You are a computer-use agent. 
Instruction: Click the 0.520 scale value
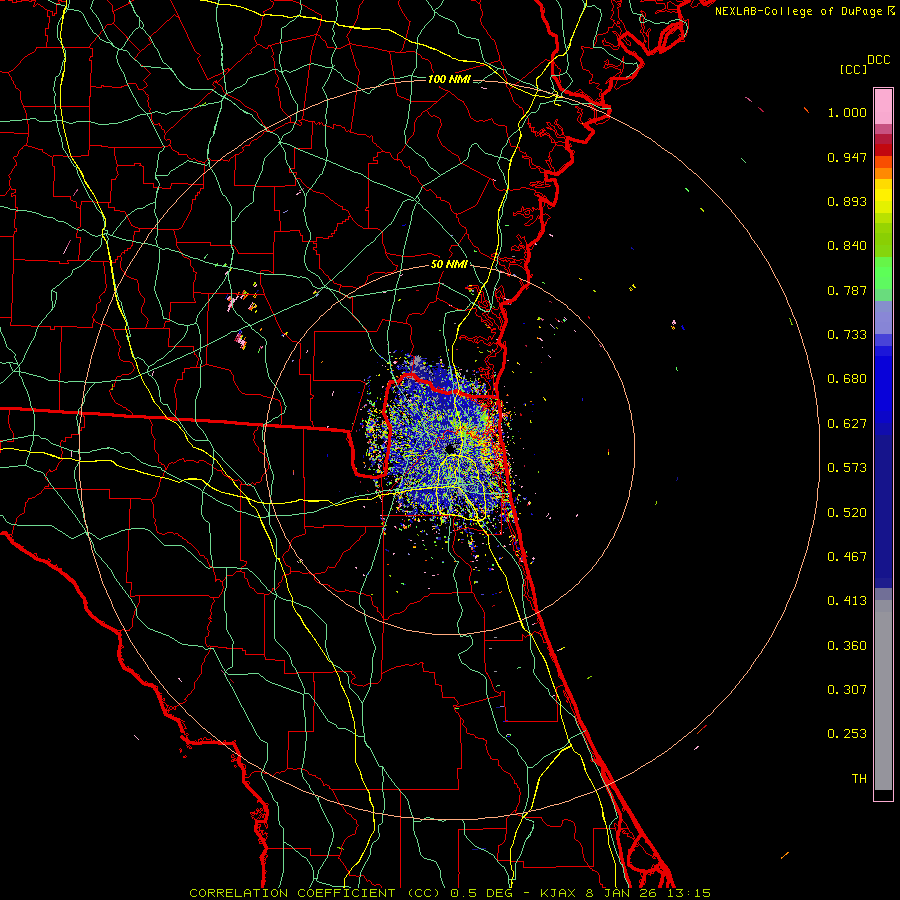pos(847,513)
